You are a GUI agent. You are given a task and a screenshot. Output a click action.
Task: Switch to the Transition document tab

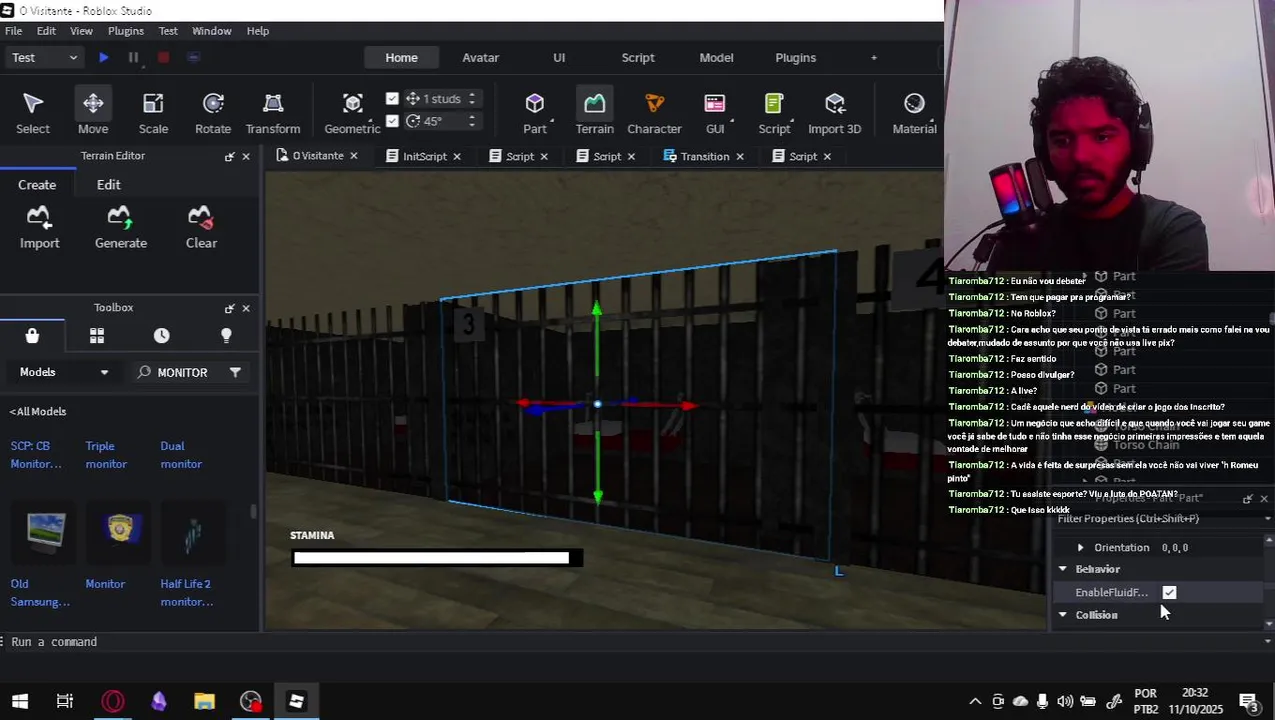click(x=705, y=157)
